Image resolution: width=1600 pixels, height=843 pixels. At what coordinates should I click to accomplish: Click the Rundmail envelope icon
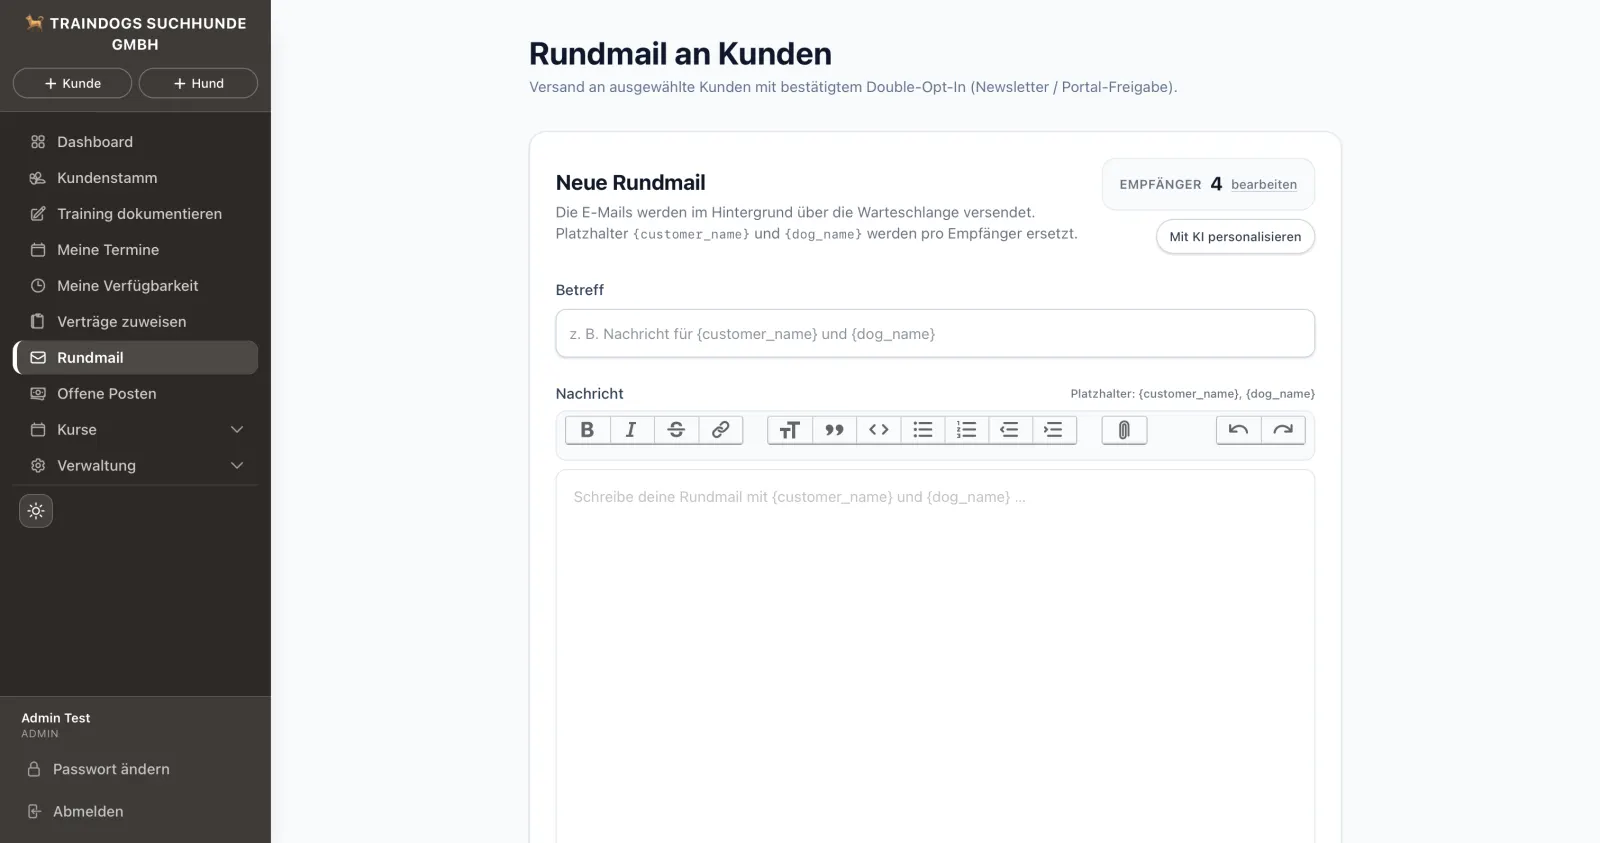point(38,358)
